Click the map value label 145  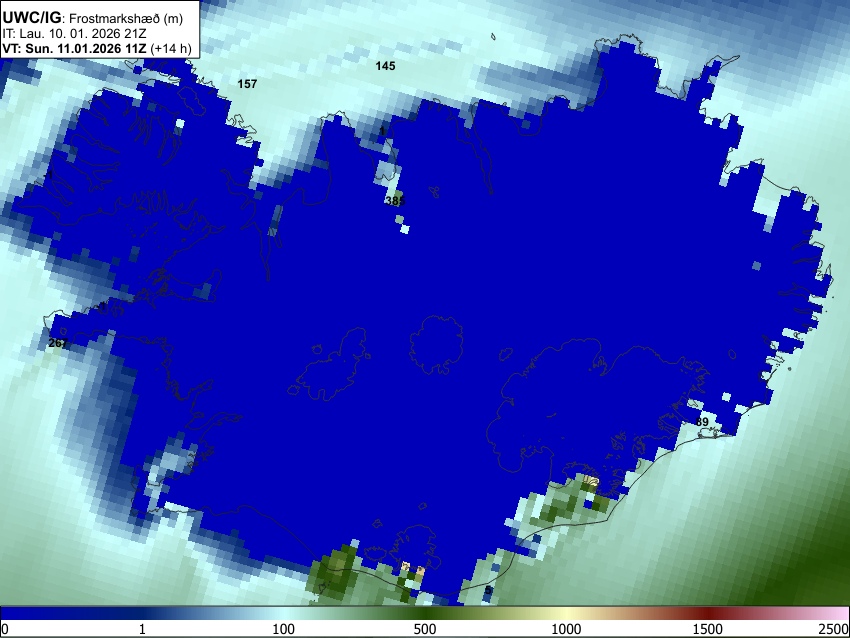[385, 66]
